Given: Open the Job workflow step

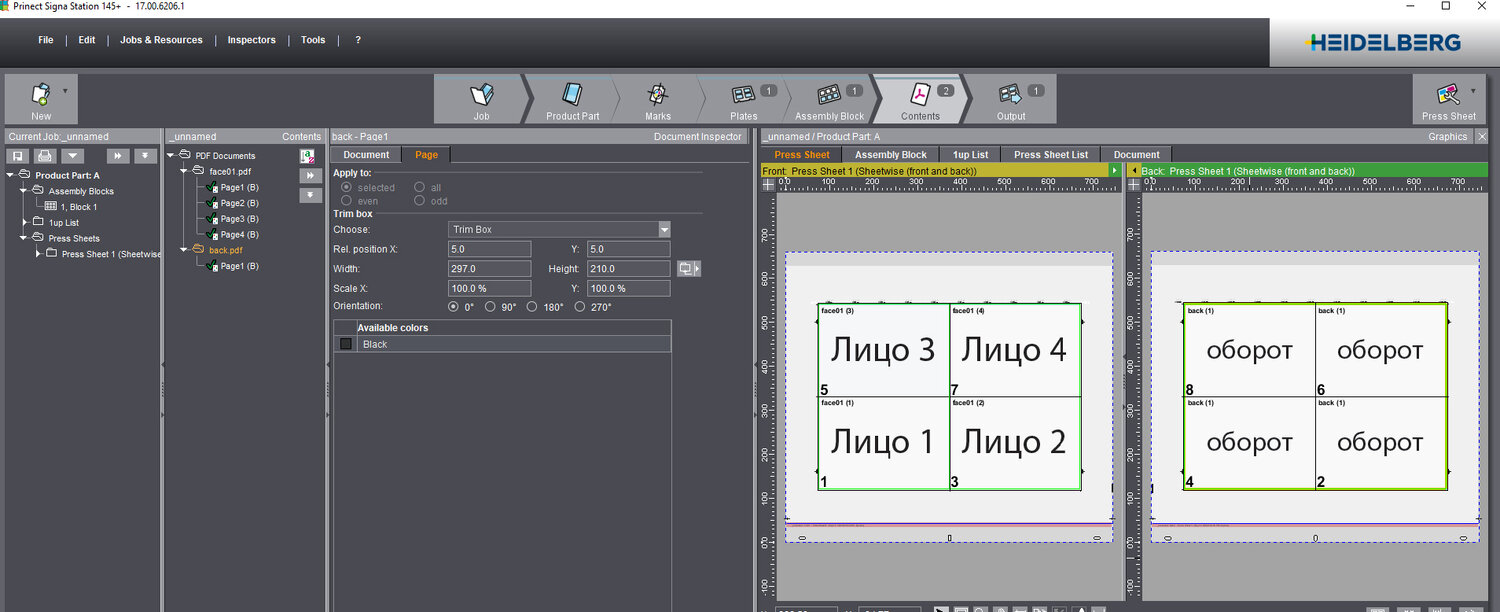Looking at the screenshot, I should tap(481, 99).
